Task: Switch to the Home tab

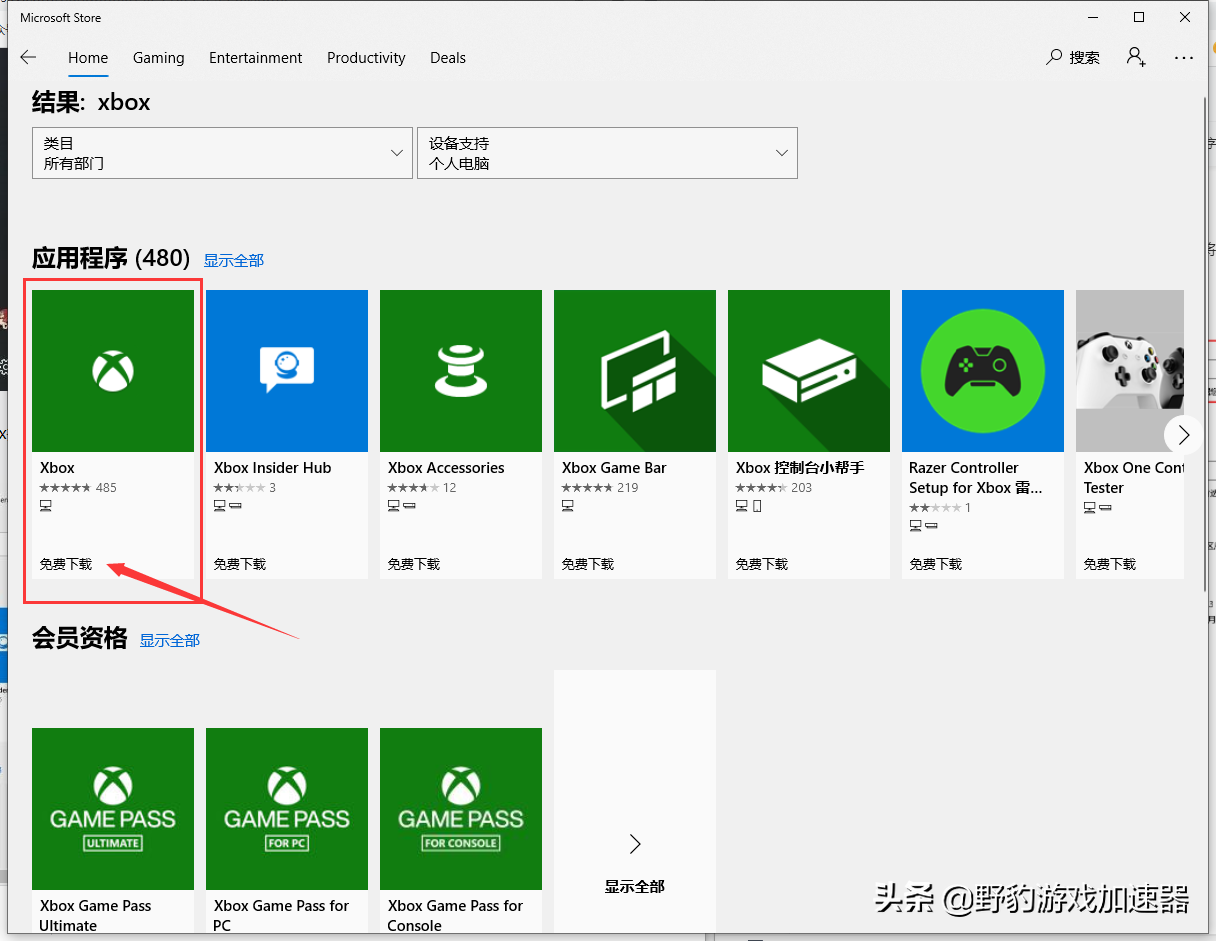Action: point(88,58)
